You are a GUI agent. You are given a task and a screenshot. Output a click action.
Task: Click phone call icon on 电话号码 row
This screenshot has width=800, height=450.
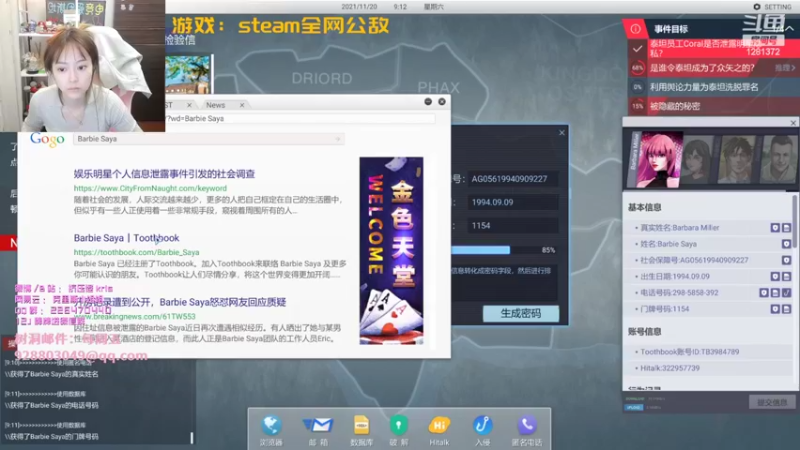click(786, 293)
